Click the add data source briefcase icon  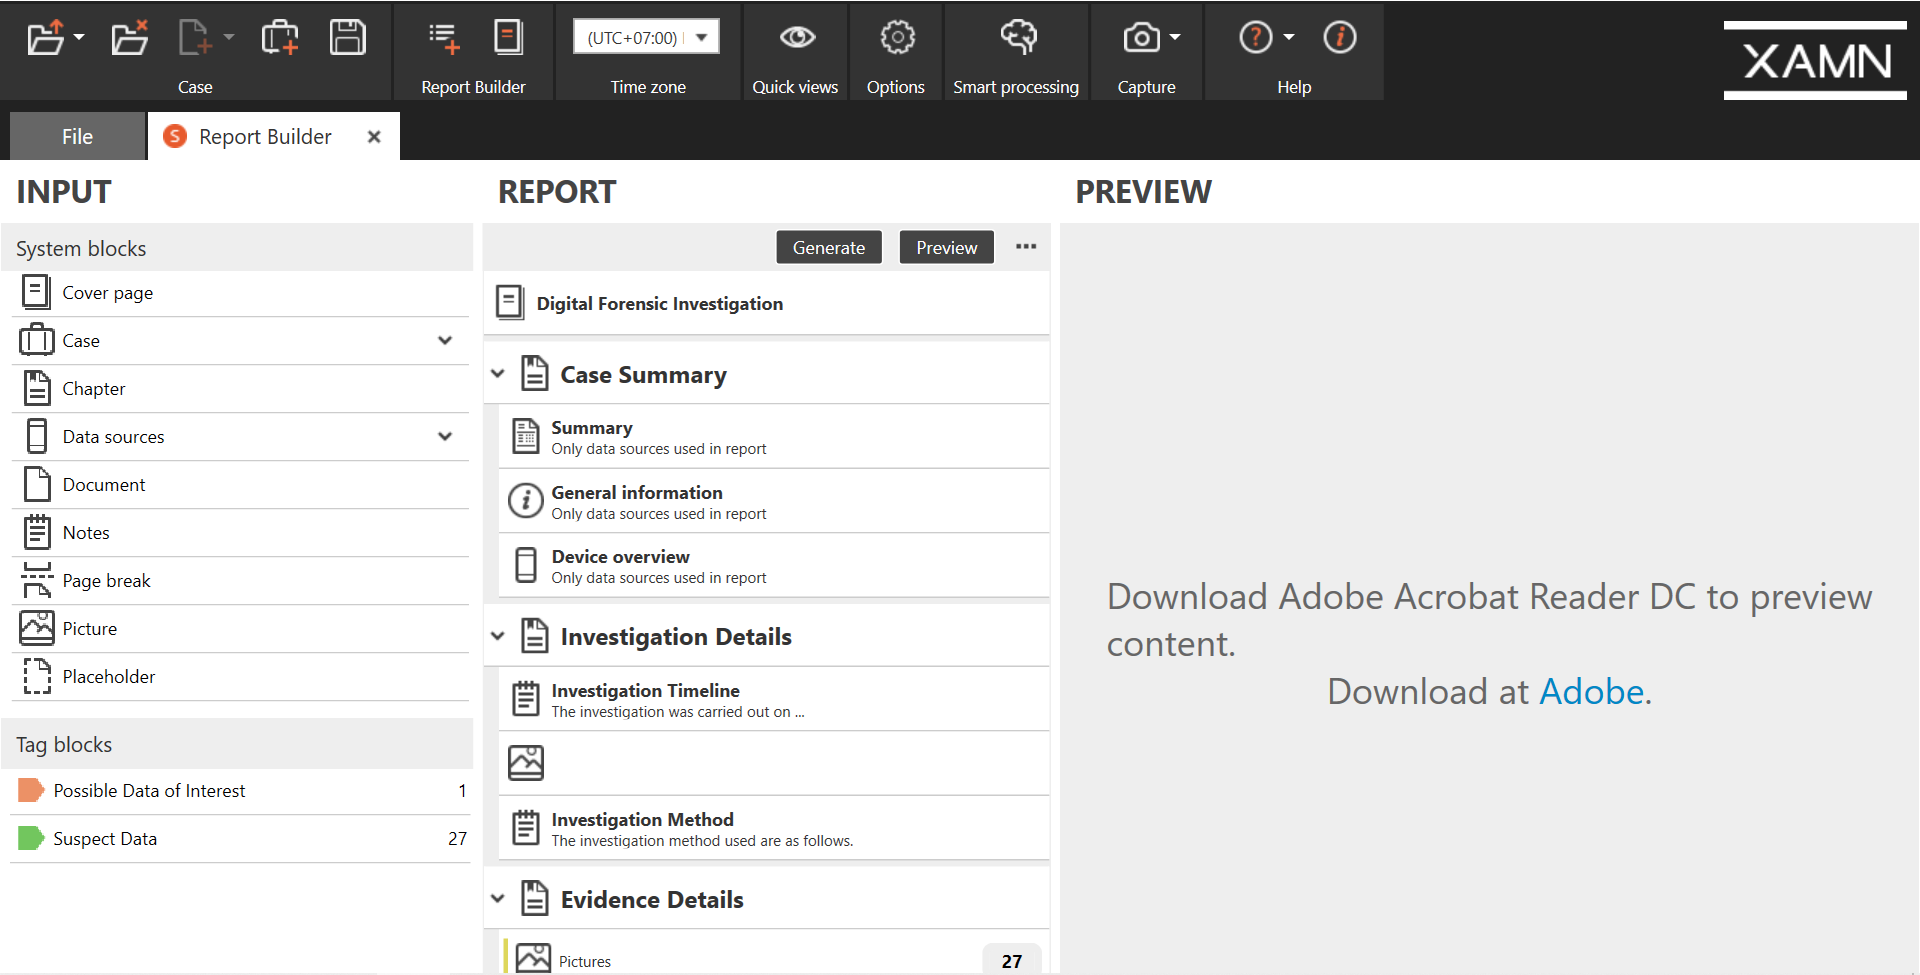pos(280,38)
